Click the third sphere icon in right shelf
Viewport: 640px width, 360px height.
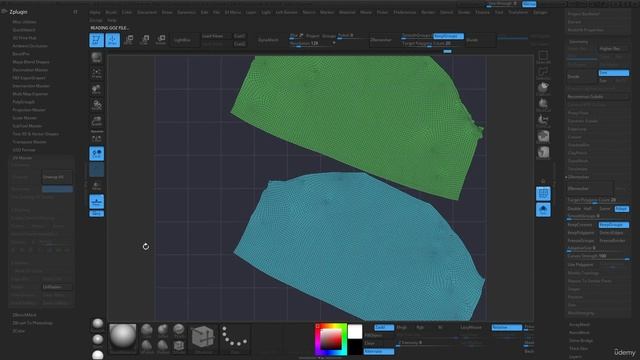tap(543, 88)
